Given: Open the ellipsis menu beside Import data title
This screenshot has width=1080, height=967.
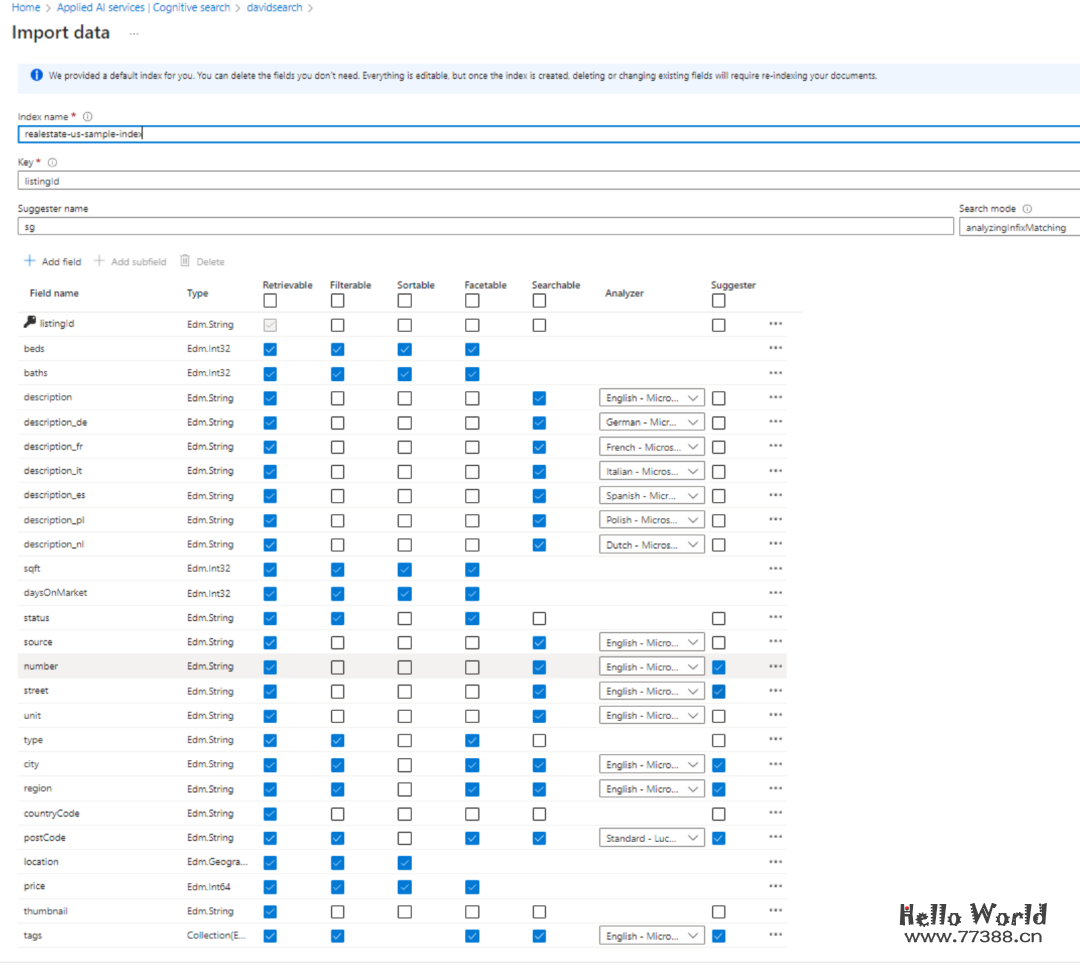Looking at the screenshot, I should pos(134,33).
